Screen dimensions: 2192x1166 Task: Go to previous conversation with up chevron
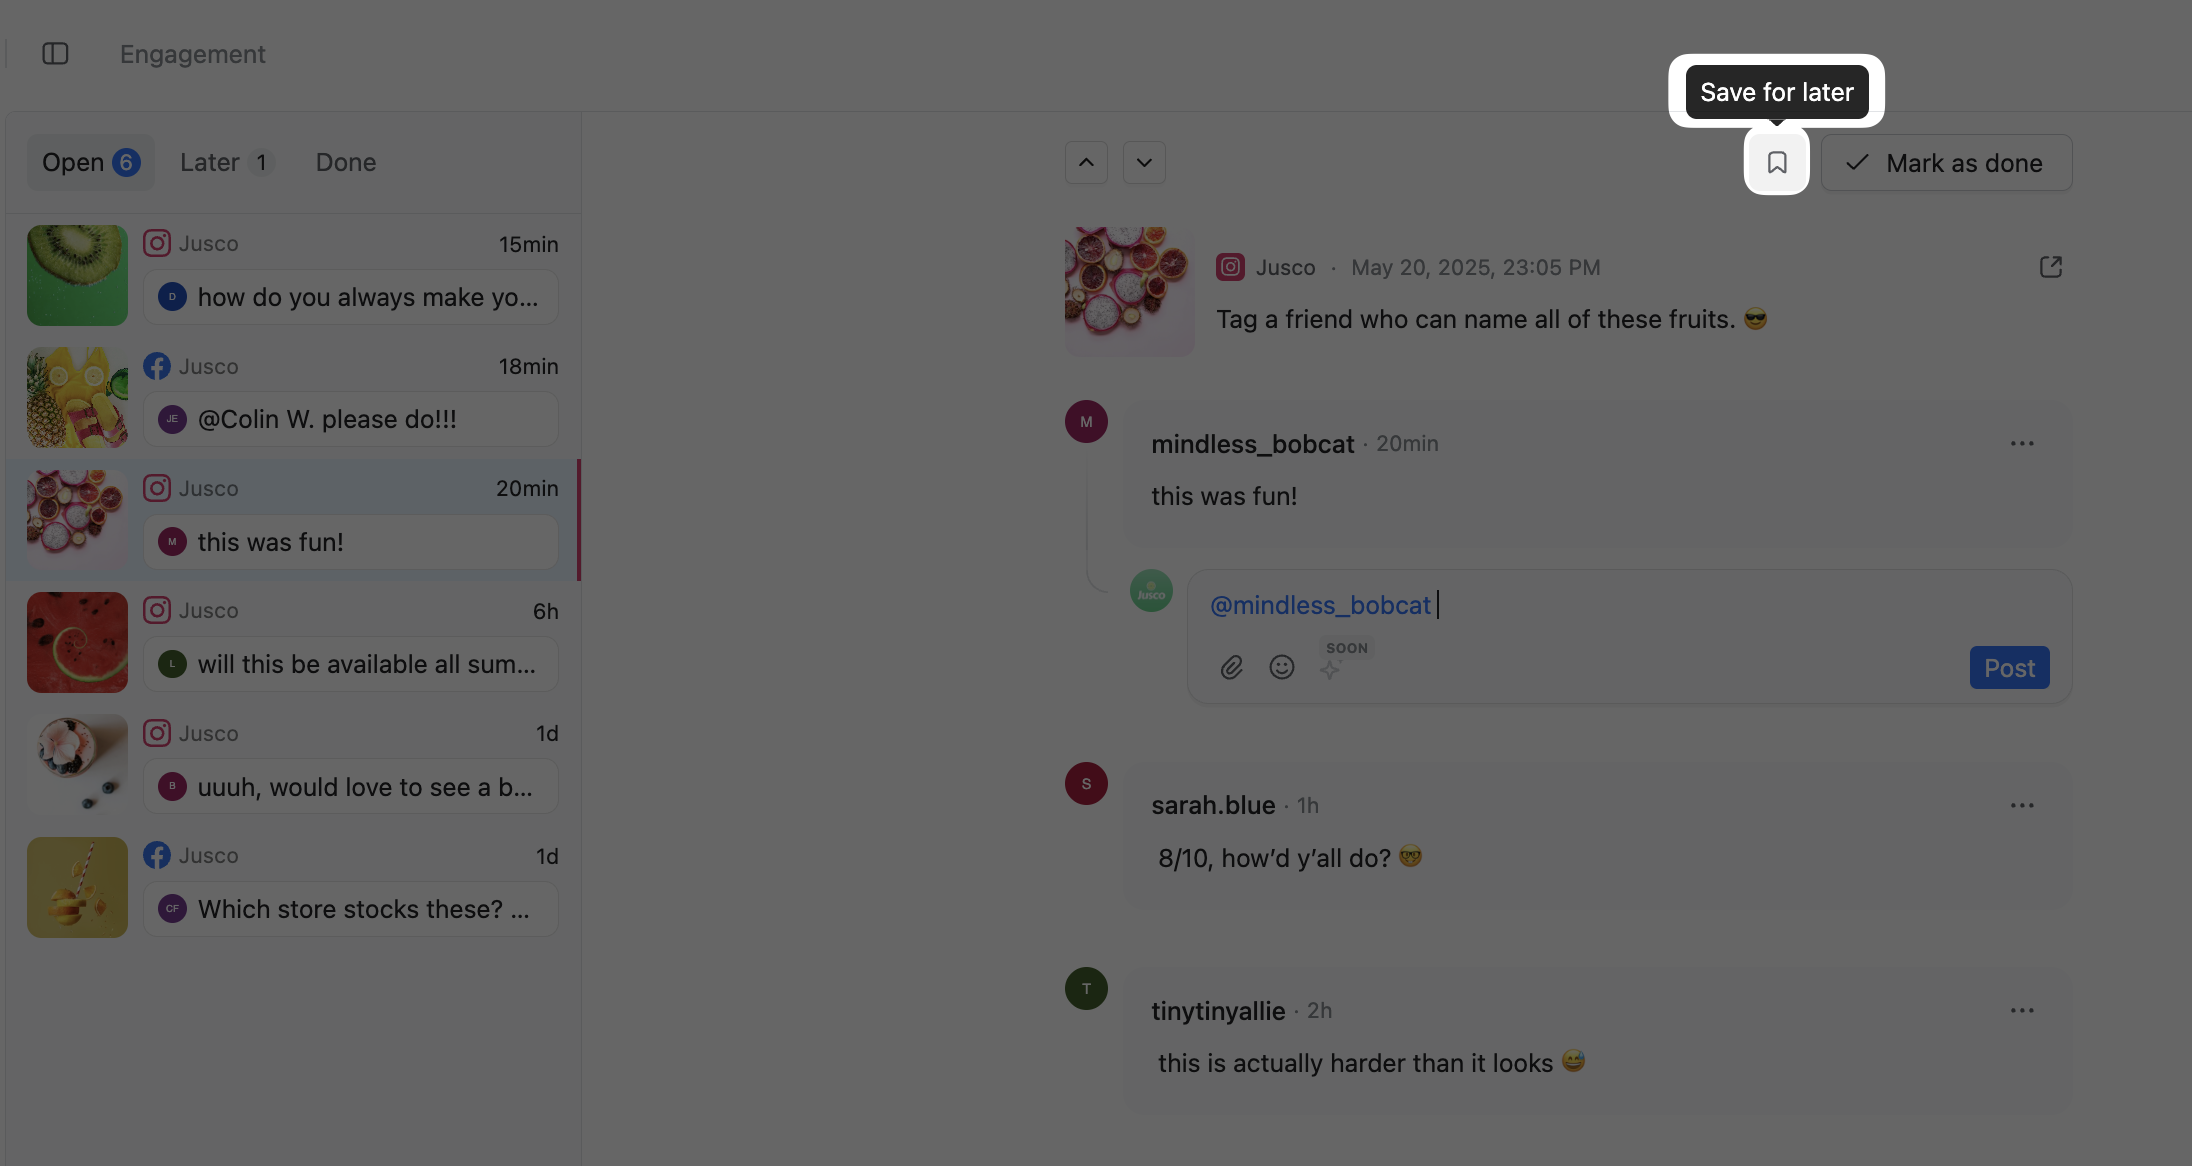point(1086,162)
